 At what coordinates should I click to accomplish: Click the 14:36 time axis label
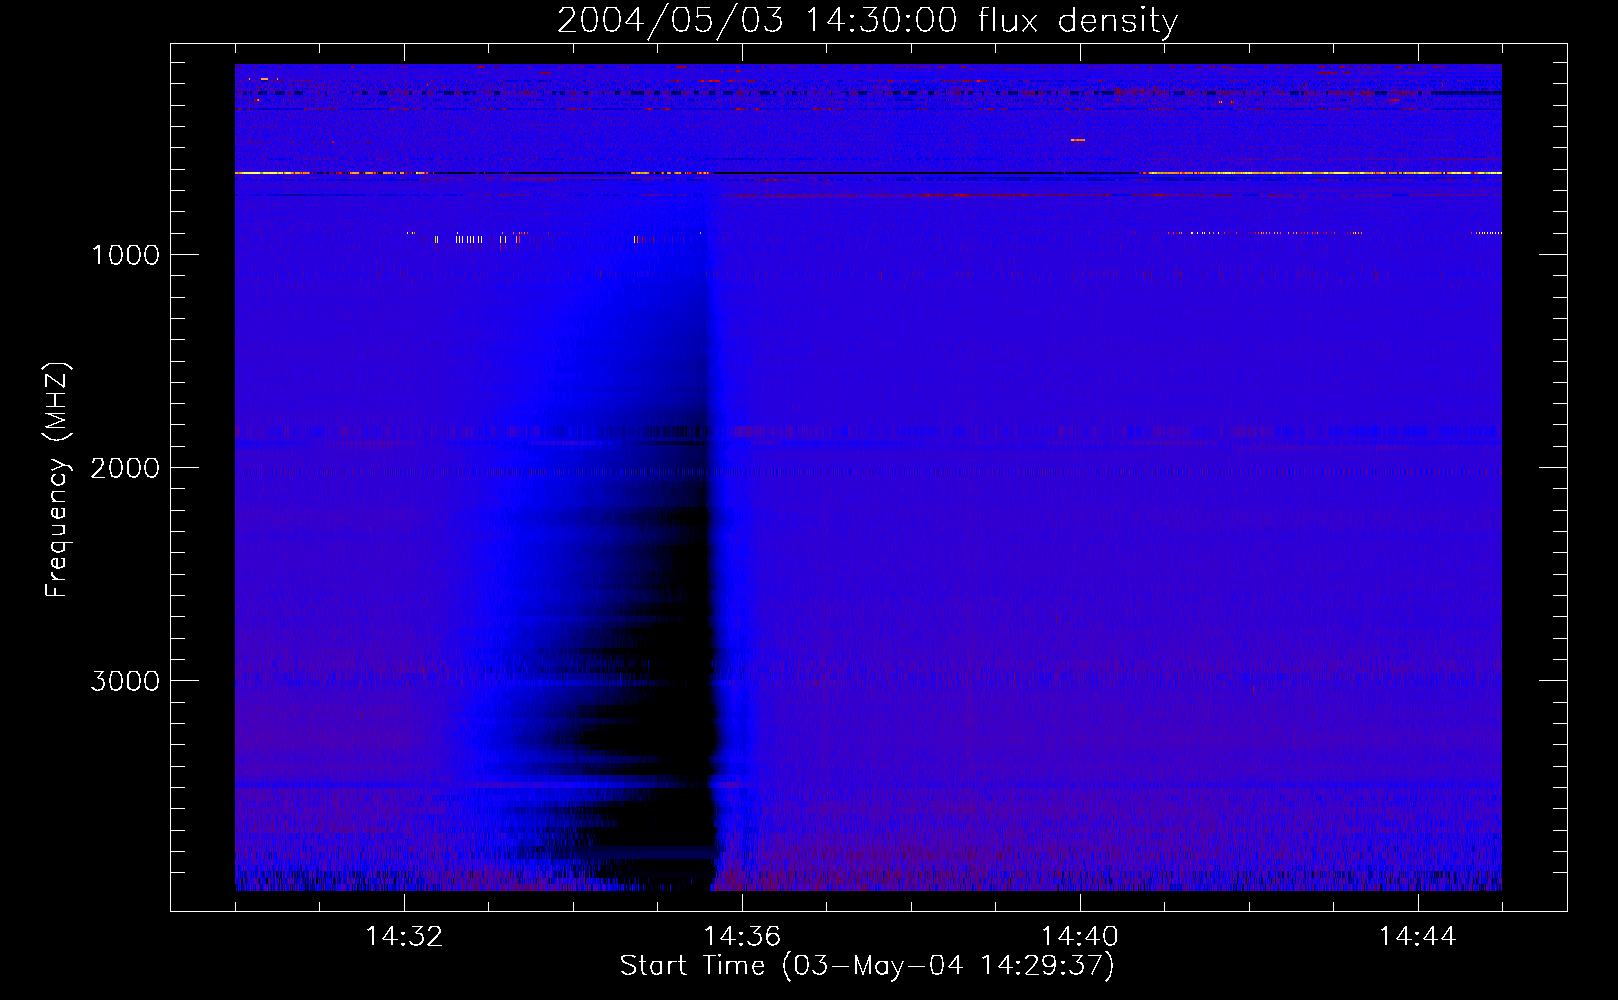[x=742, y=937]
